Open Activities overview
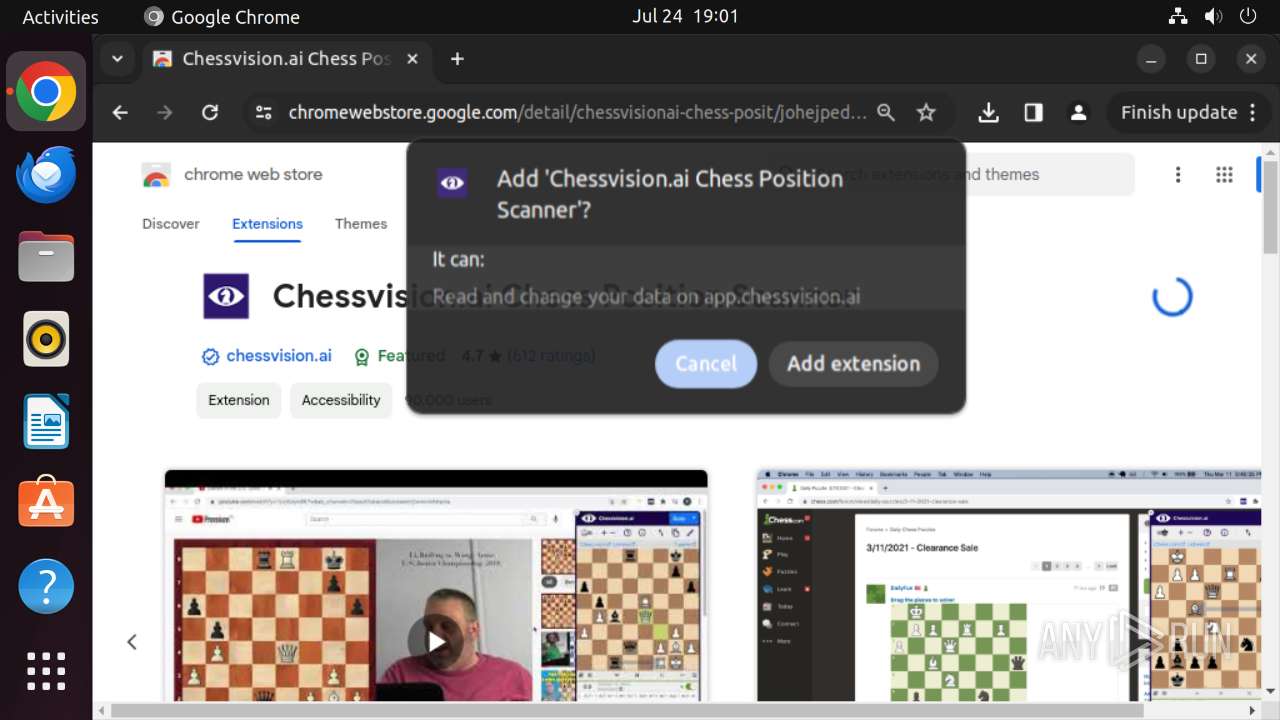Screen dimensions: 1280x720 (61, 17)
